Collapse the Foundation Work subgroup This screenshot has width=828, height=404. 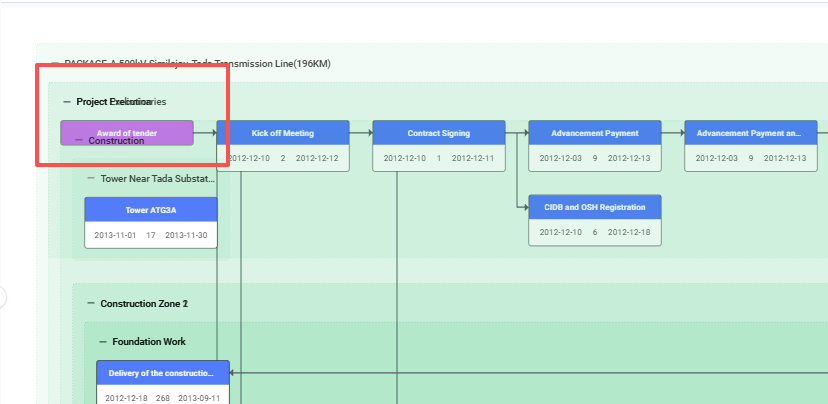tap(103, 342)
